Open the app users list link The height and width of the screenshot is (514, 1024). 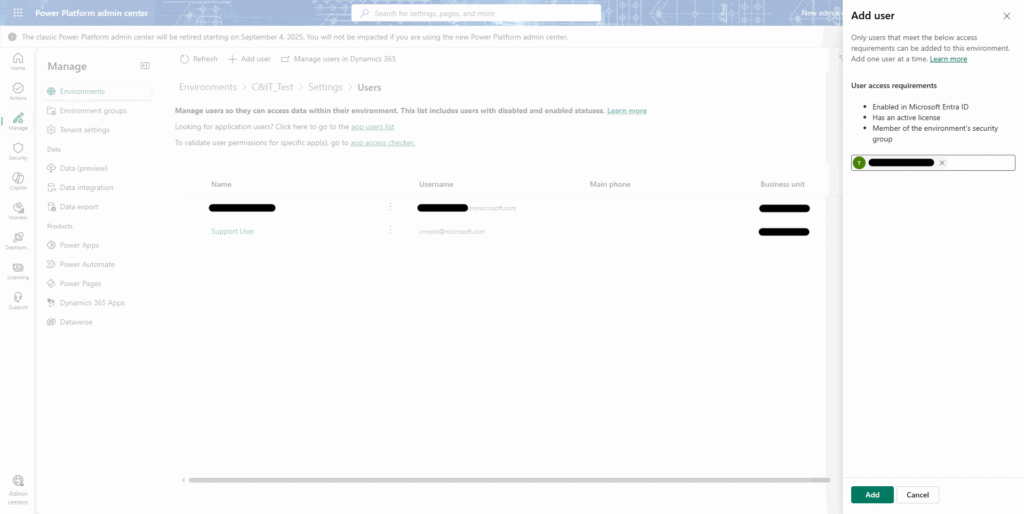pyautogui.click(x=372, y=127)
